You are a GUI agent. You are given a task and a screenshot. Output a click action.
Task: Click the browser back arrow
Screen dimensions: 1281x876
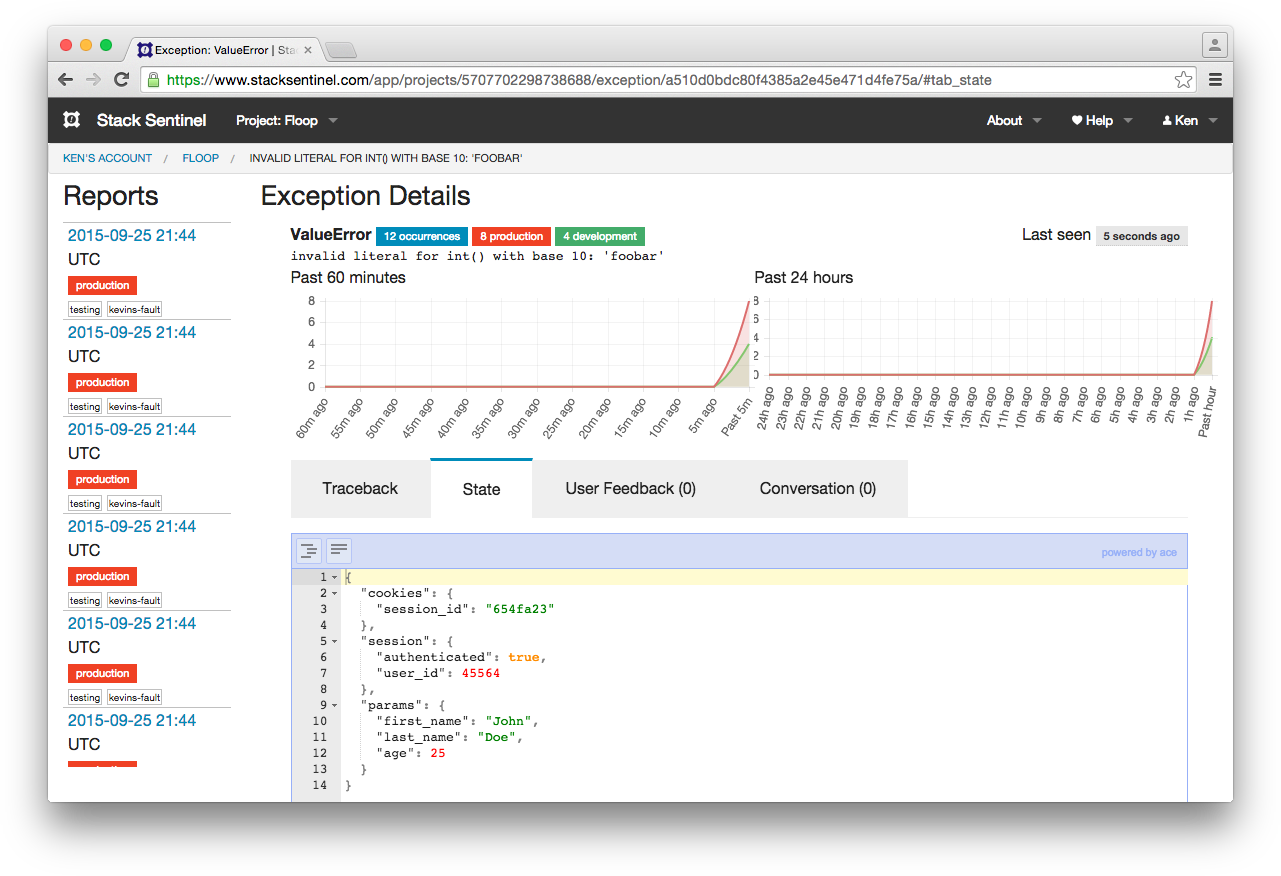(x=65, y=80)
